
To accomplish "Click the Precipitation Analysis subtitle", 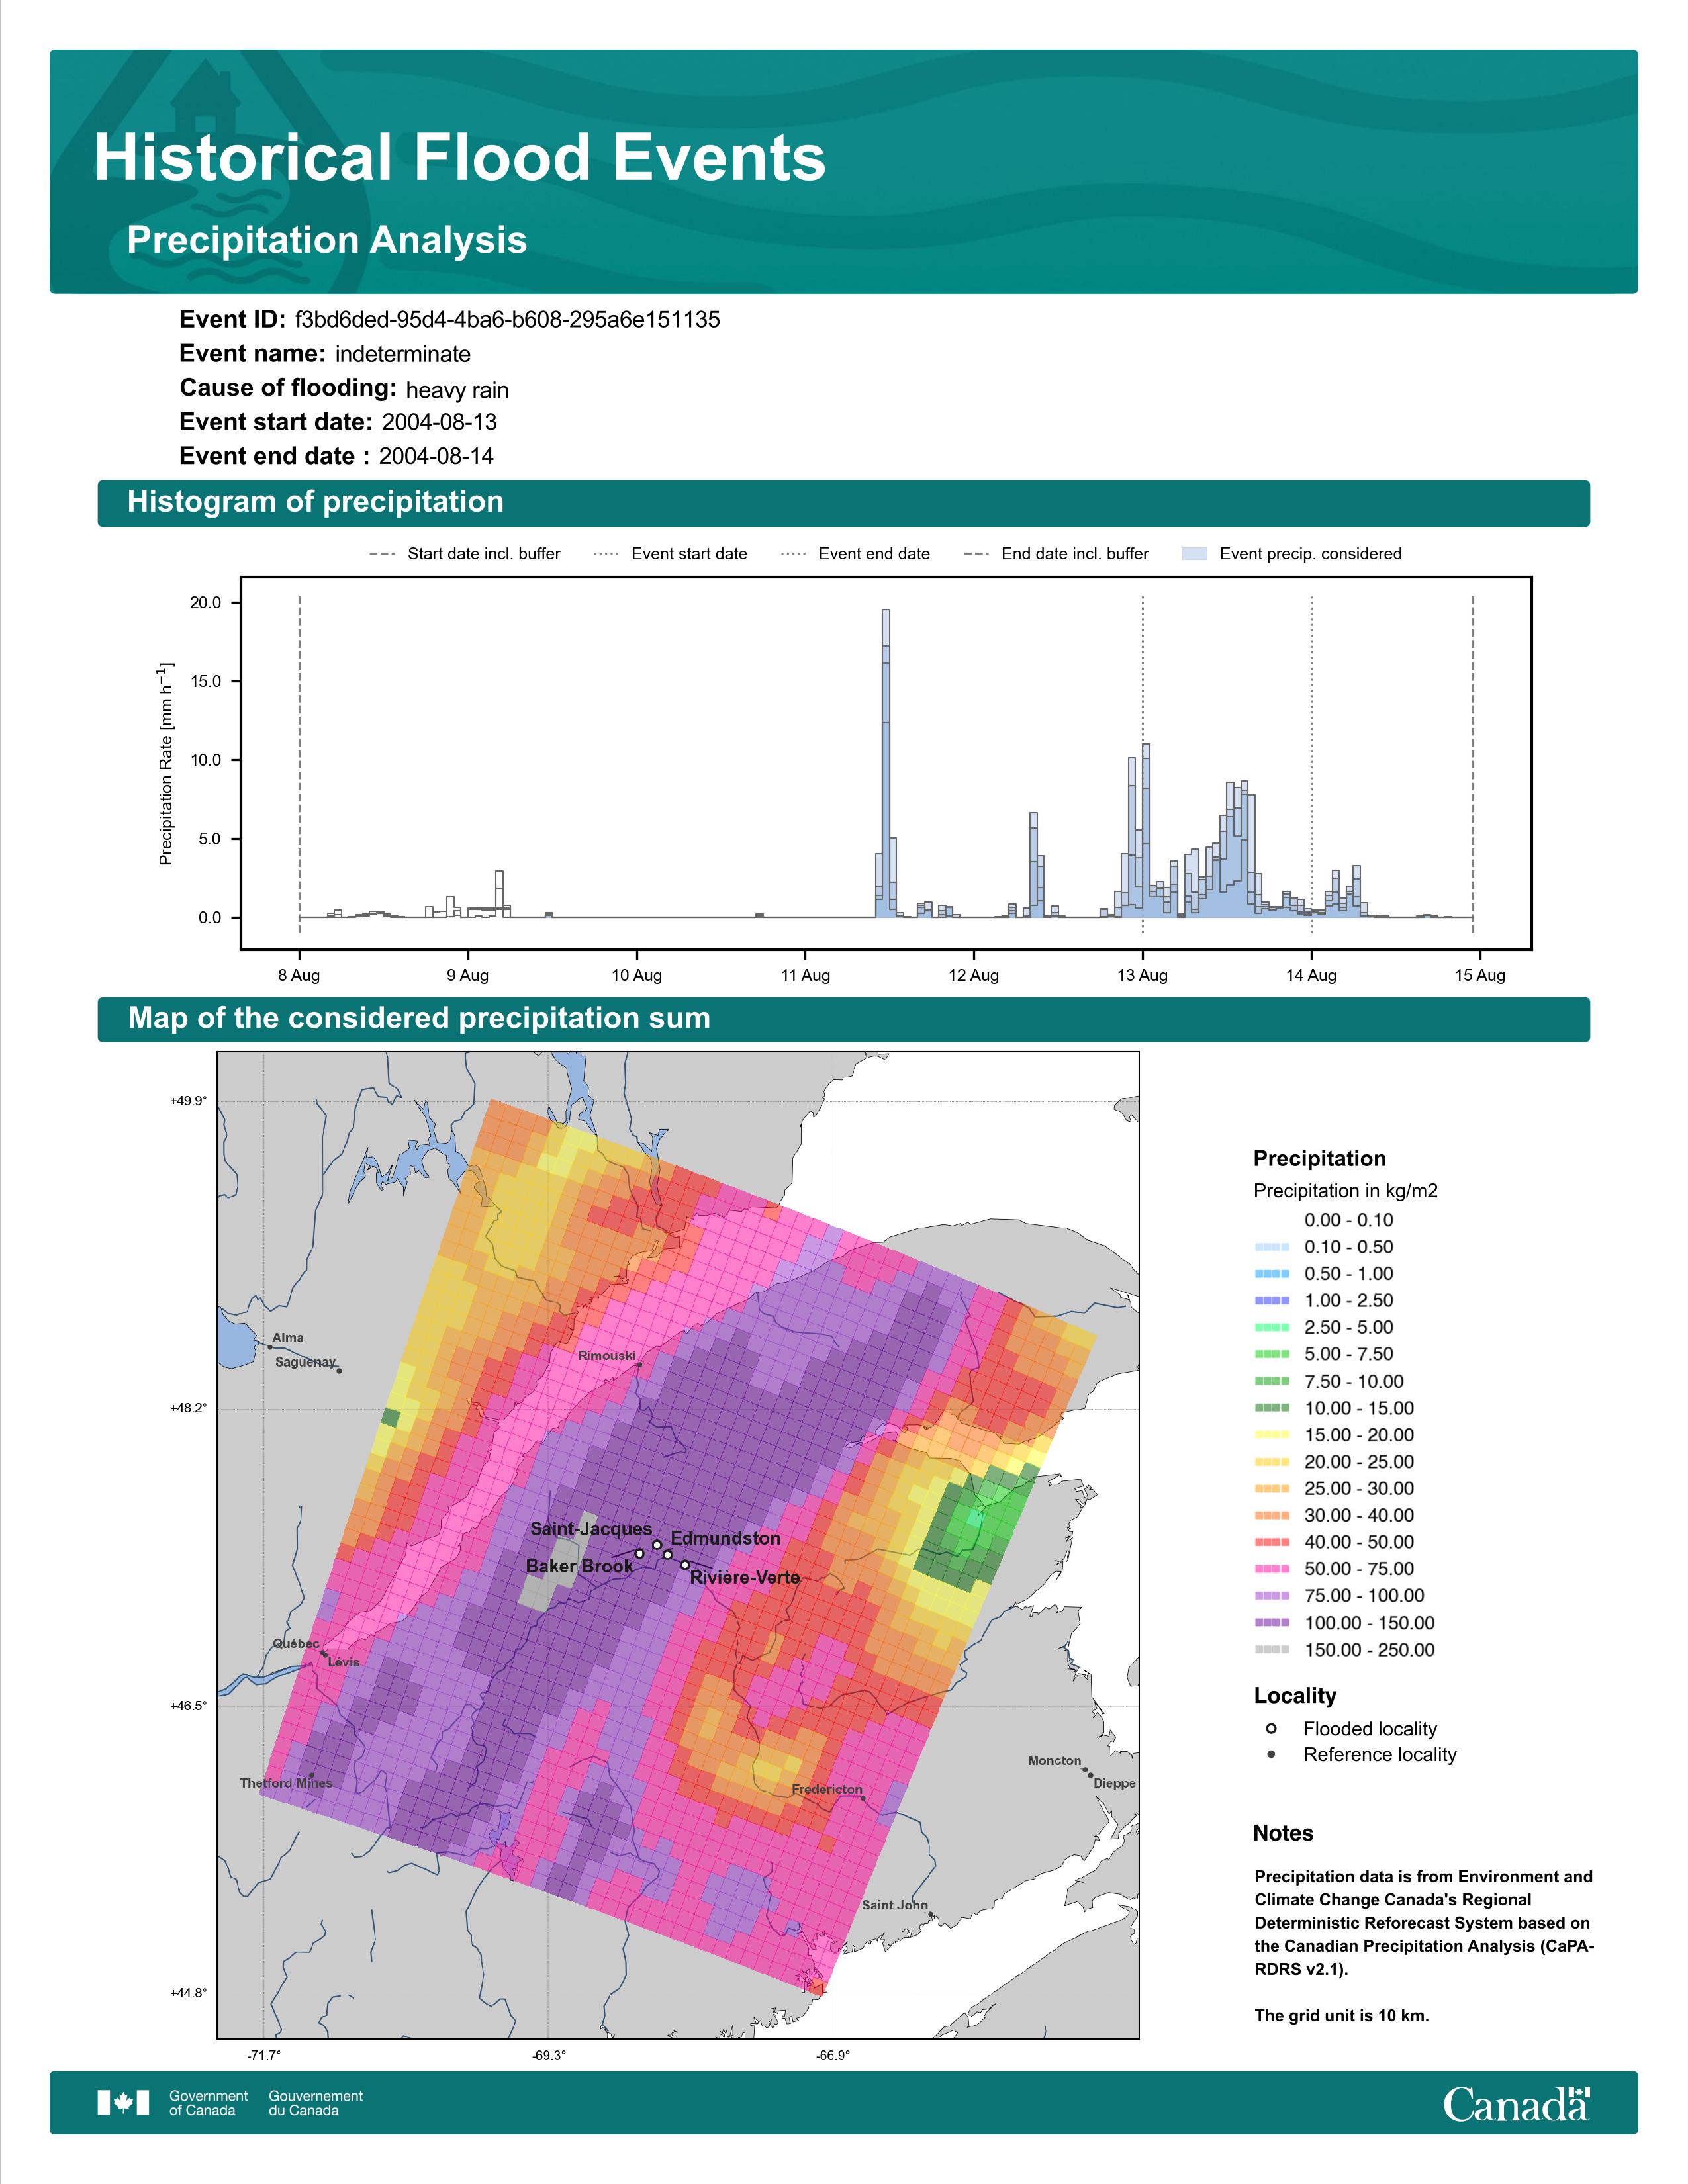I will [327, 240].
